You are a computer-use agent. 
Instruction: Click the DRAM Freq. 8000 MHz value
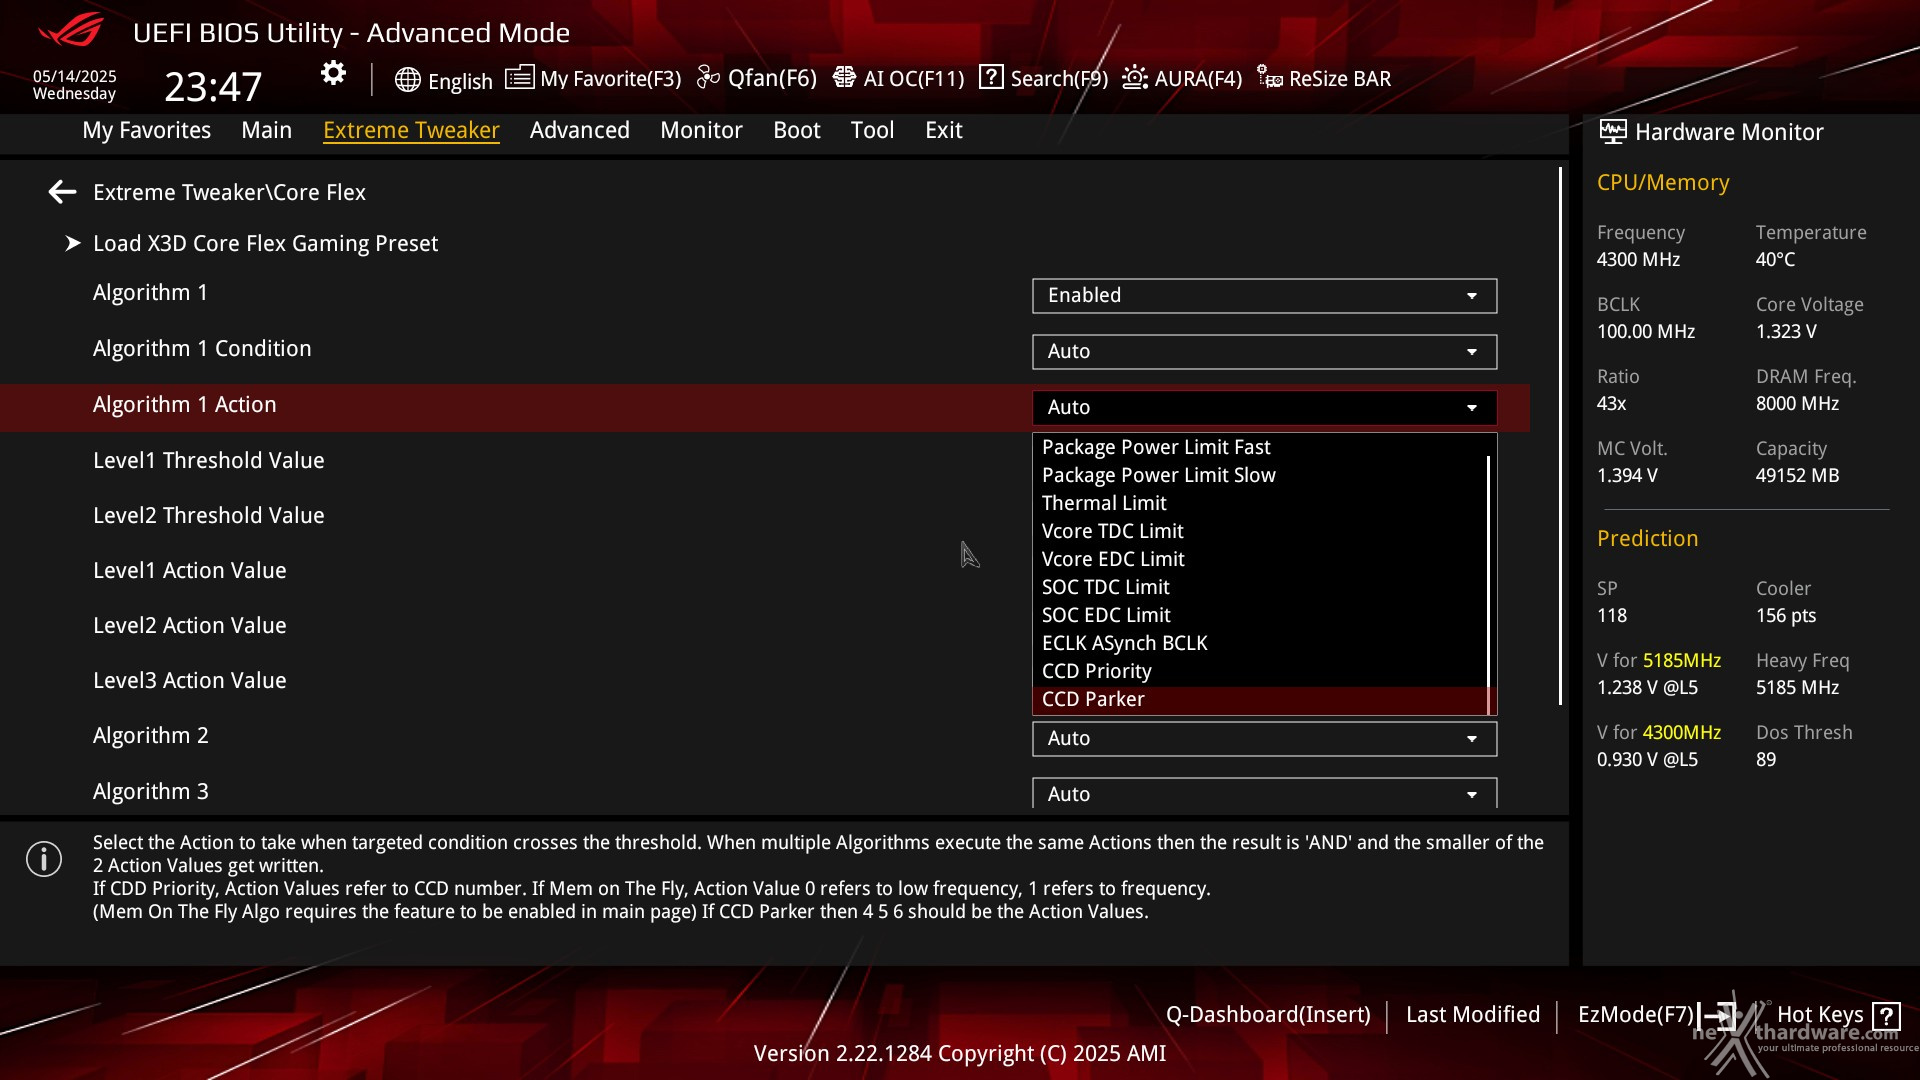click(1797, 404)
